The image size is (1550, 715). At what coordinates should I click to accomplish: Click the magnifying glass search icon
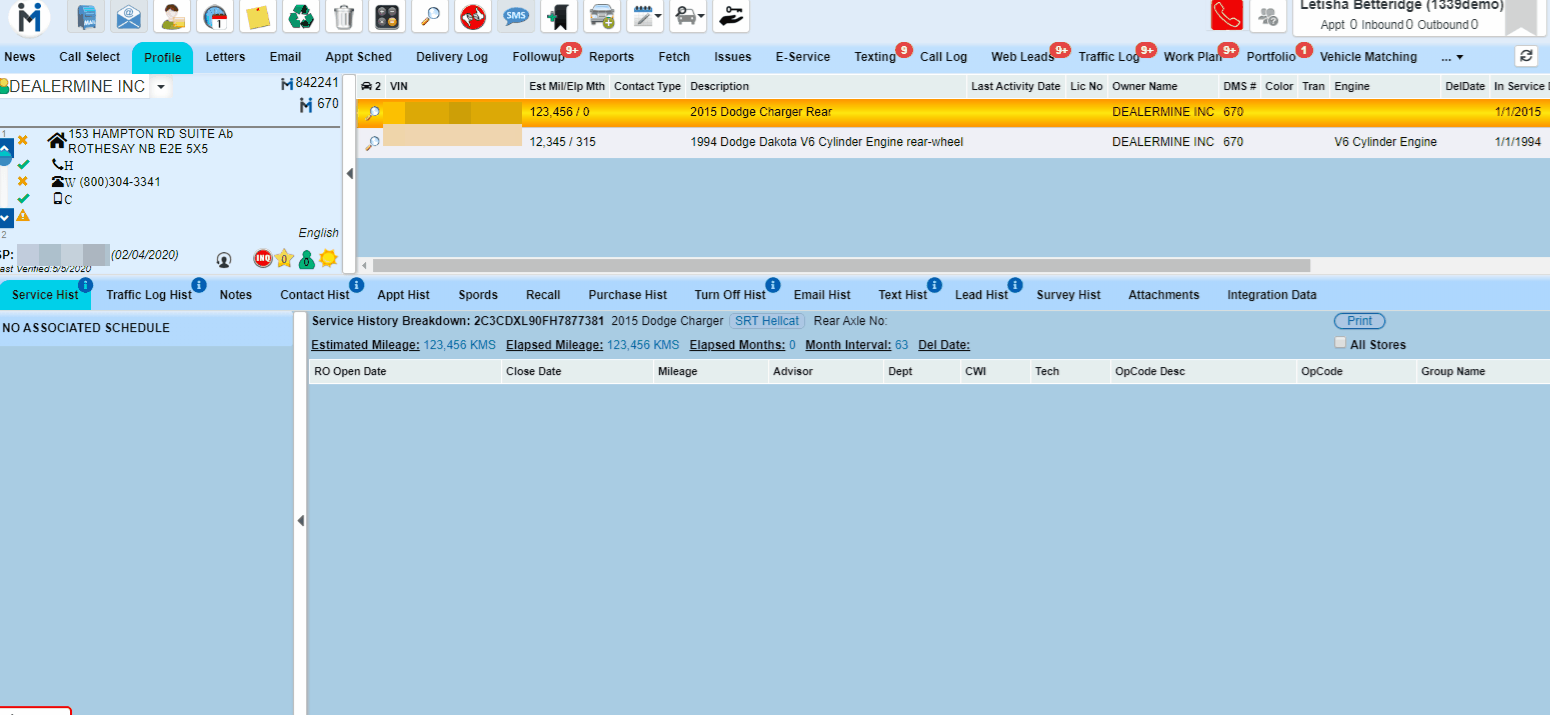[x=430, y=16]
